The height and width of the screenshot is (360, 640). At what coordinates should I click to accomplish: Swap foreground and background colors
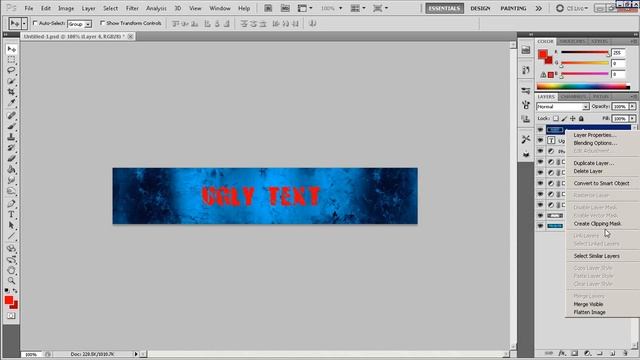[x=15, y=291]
